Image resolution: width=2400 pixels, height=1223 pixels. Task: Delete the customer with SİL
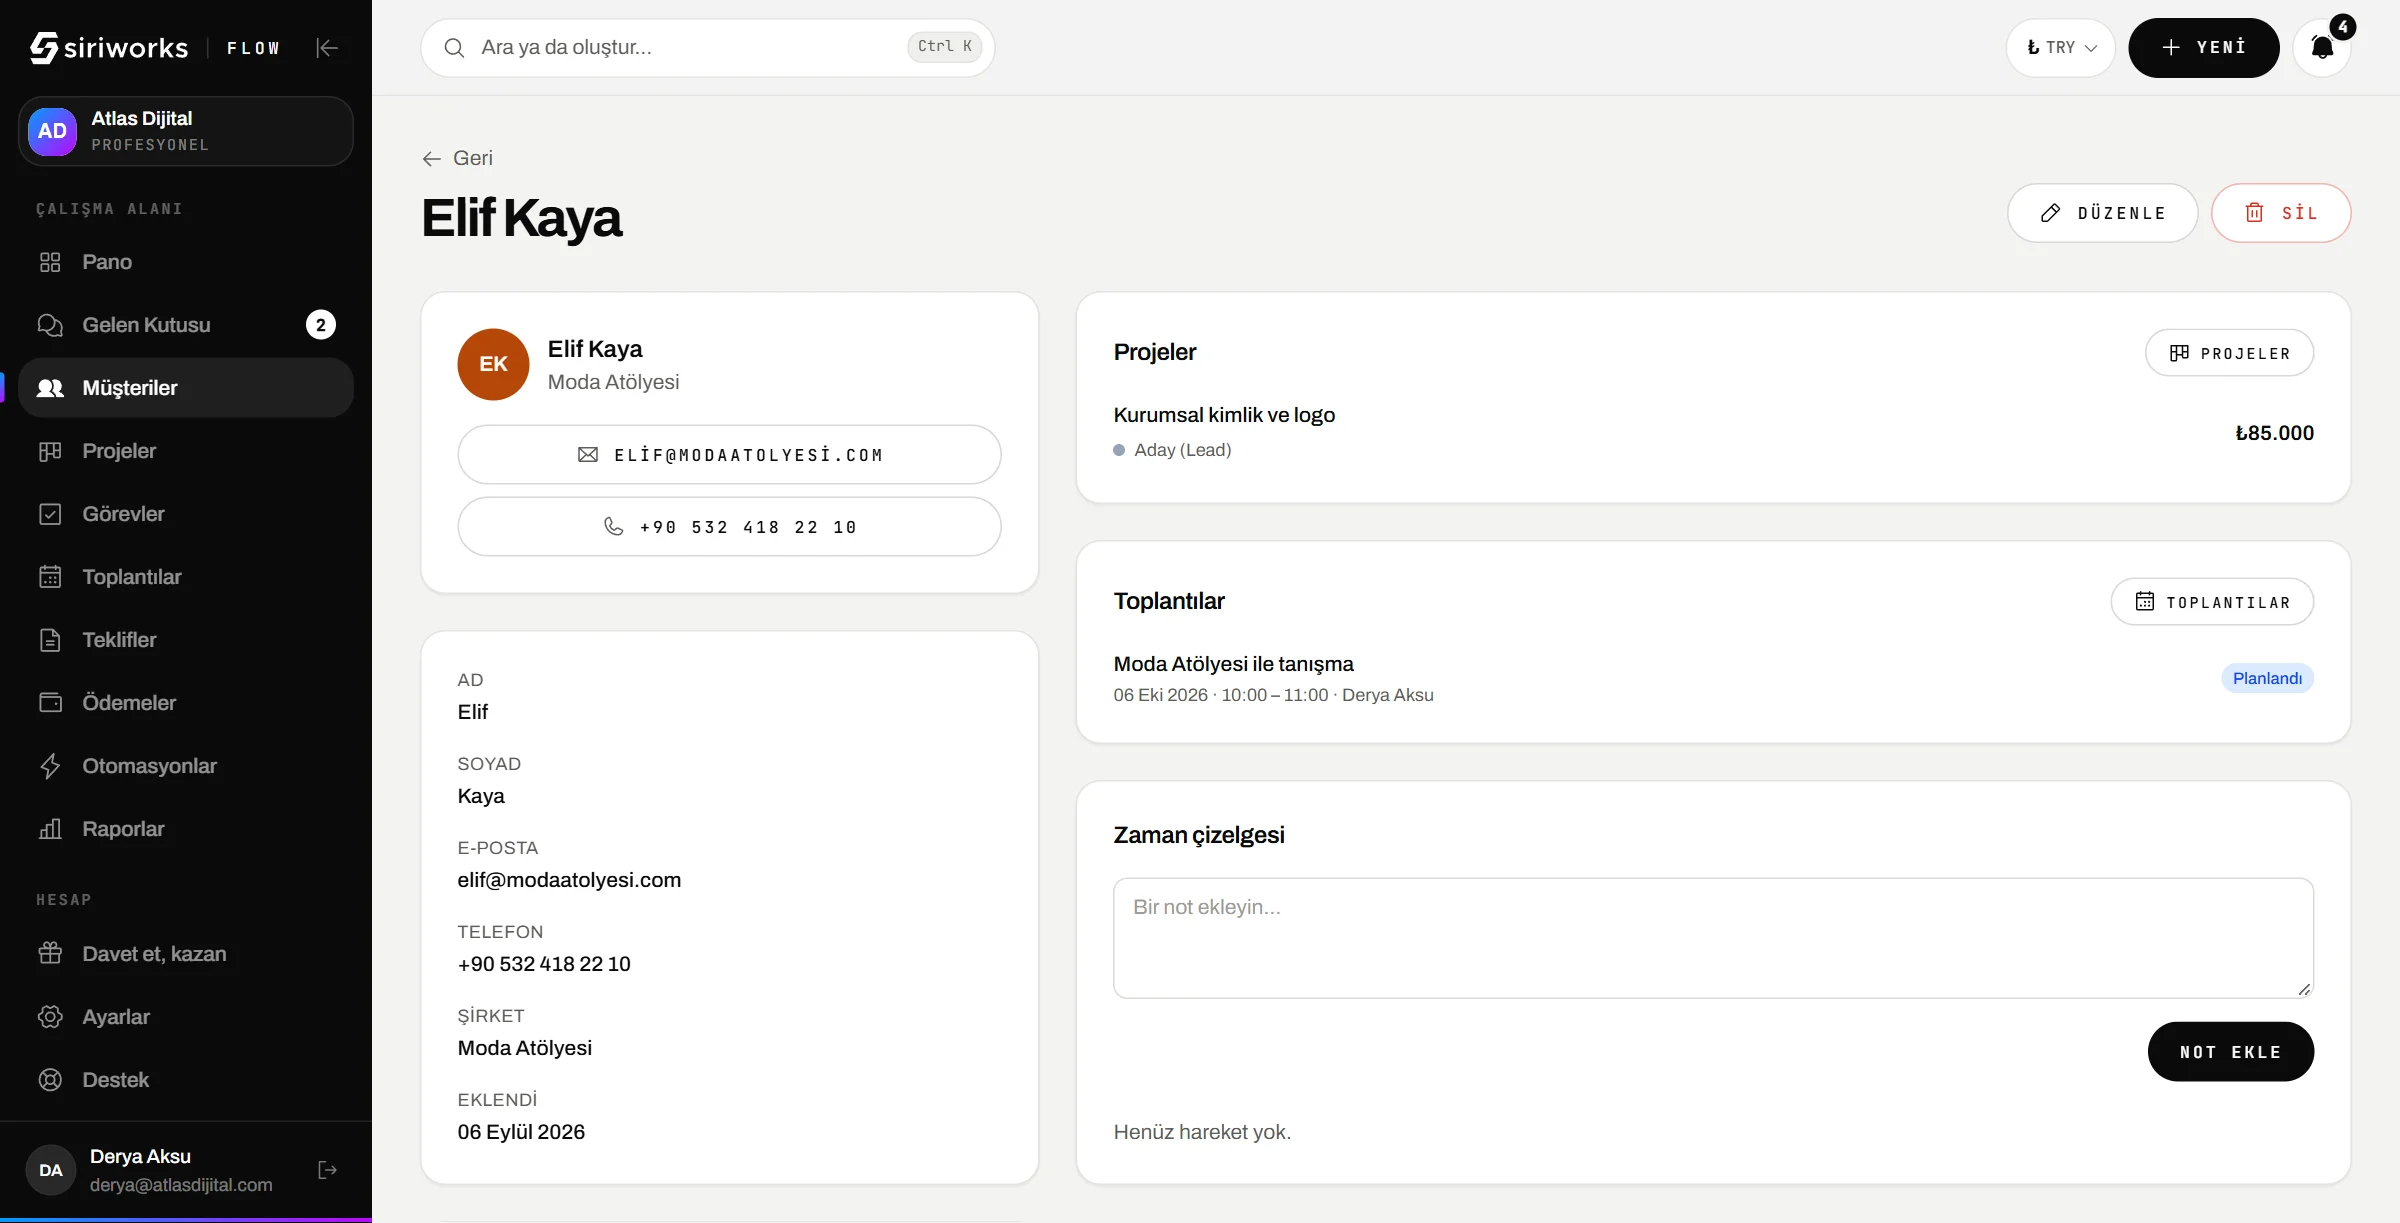pyautogui.click(x=2280, y=212)
